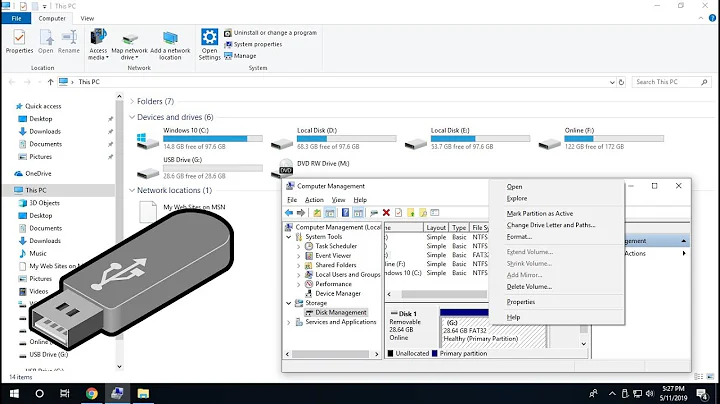Viewport: 720px width, 404px height.
Task: Choose Delete Volume... from context menu
Action: (x=529, y=286)
